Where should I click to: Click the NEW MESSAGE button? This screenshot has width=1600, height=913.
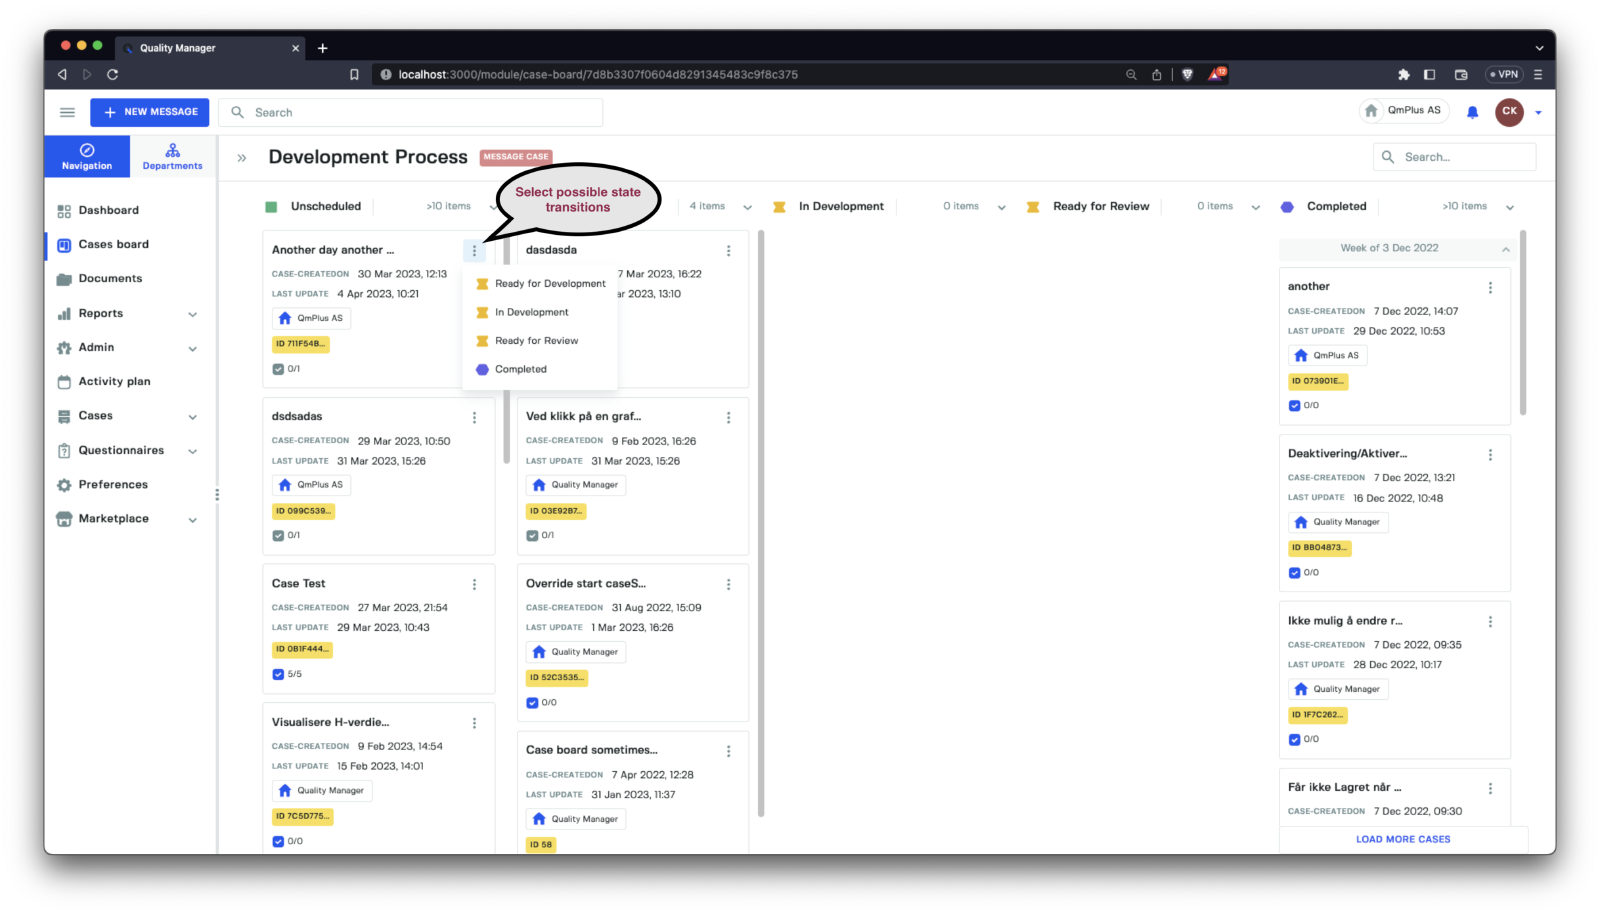point(150,112)
